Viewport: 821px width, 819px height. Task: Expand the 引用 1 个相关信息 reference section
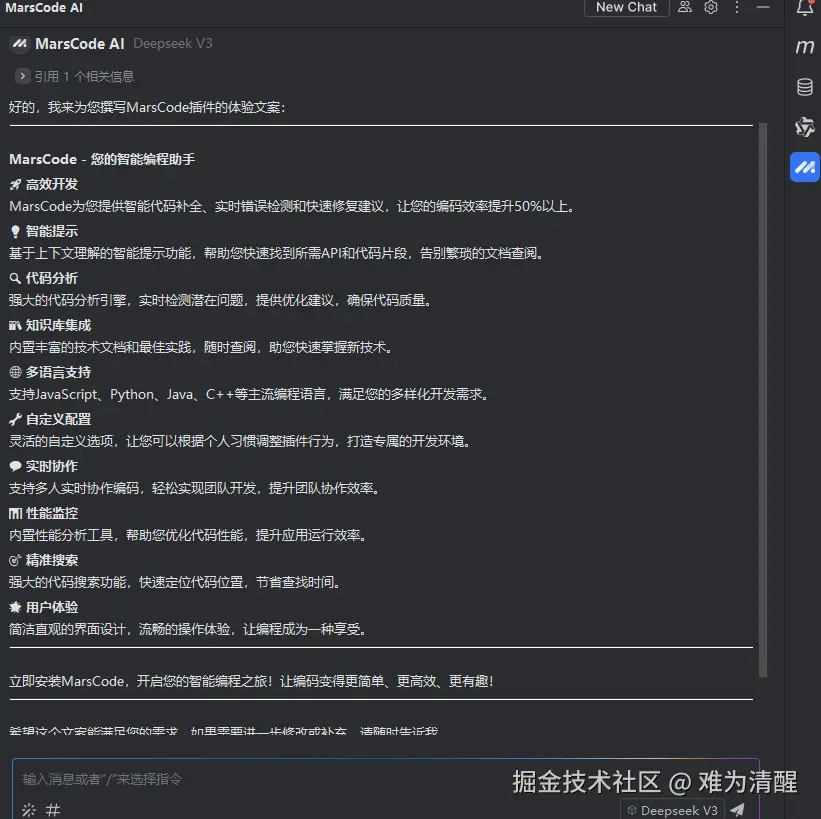(x=84, y=76)
